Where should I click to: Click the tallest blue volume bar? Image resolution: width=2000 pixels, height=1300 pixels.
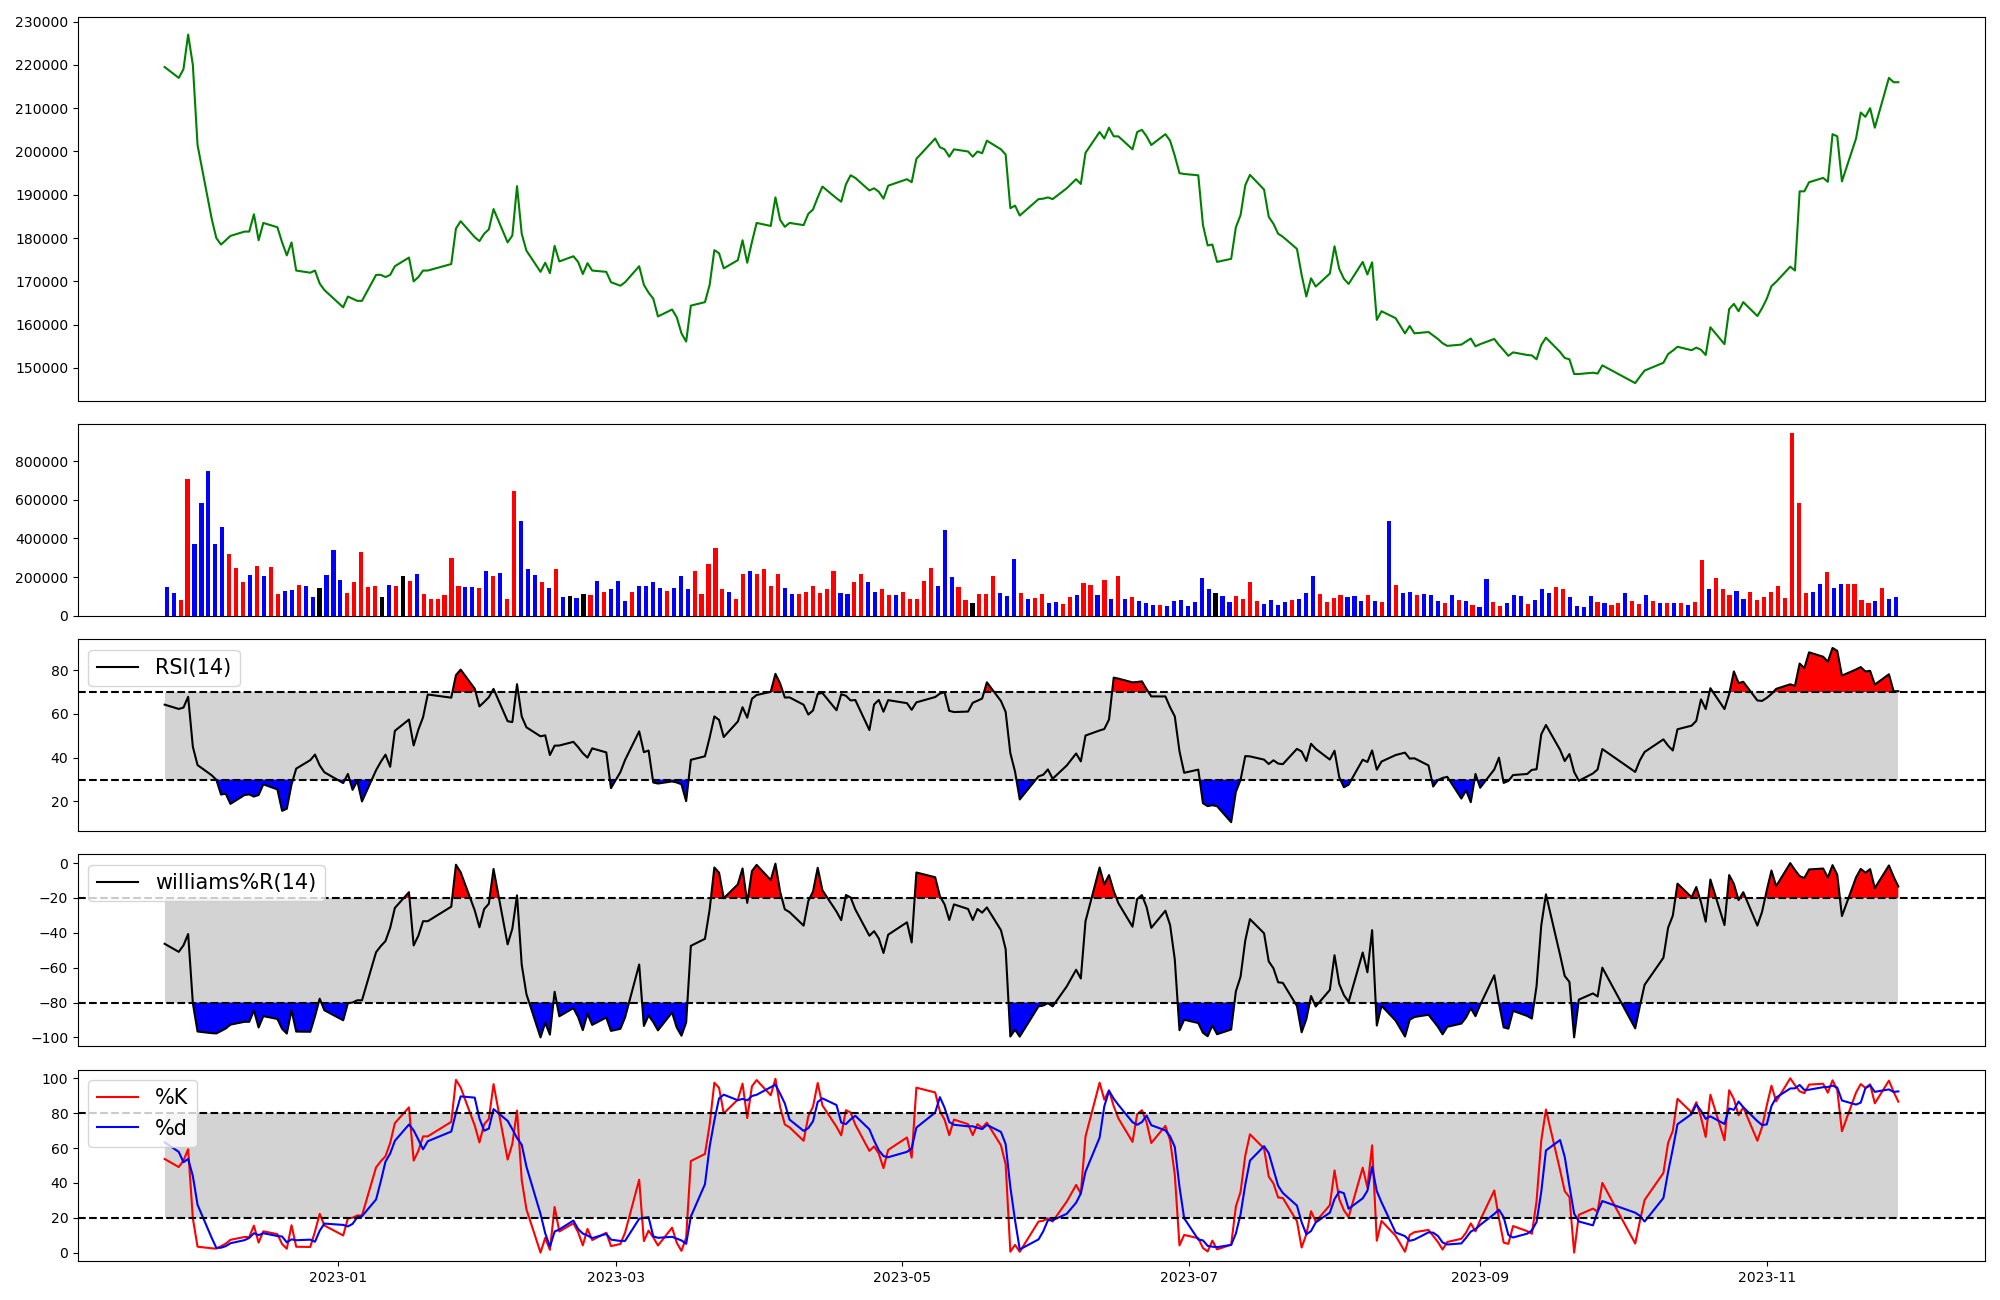tap(208, 543)
